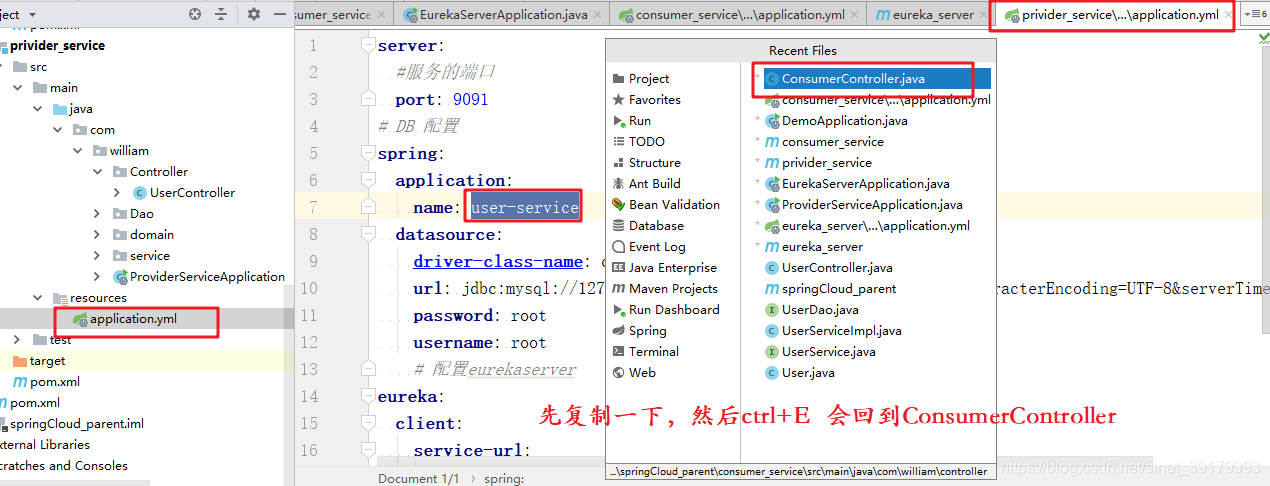Toggle the fold marker beside server:
The height and width of the screenshot is (486, 1270).
click(x=368, y=46)
